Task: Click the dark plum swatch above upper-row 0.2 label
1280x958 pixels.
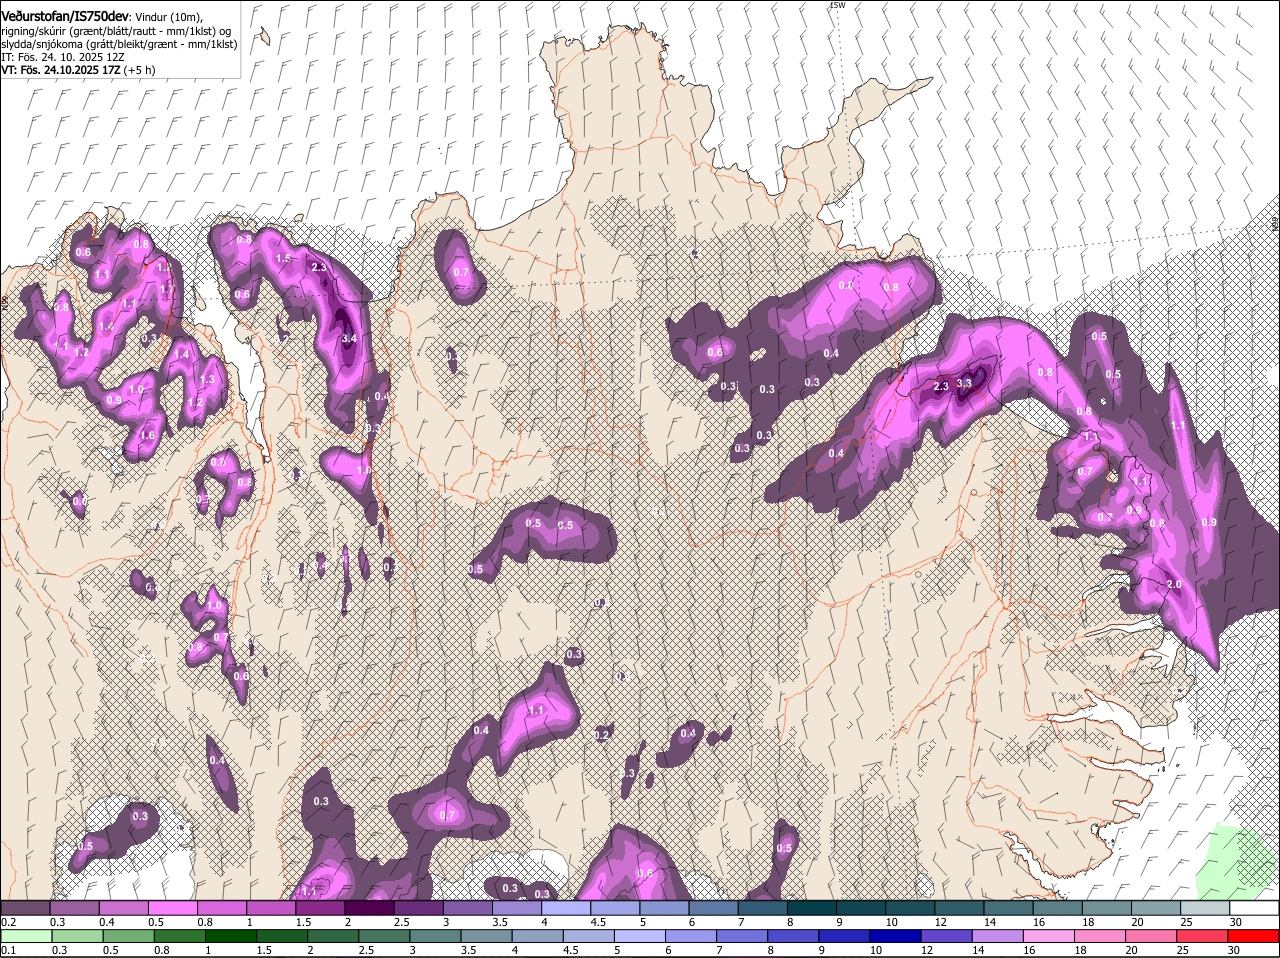Action: (x=25, y=907)
